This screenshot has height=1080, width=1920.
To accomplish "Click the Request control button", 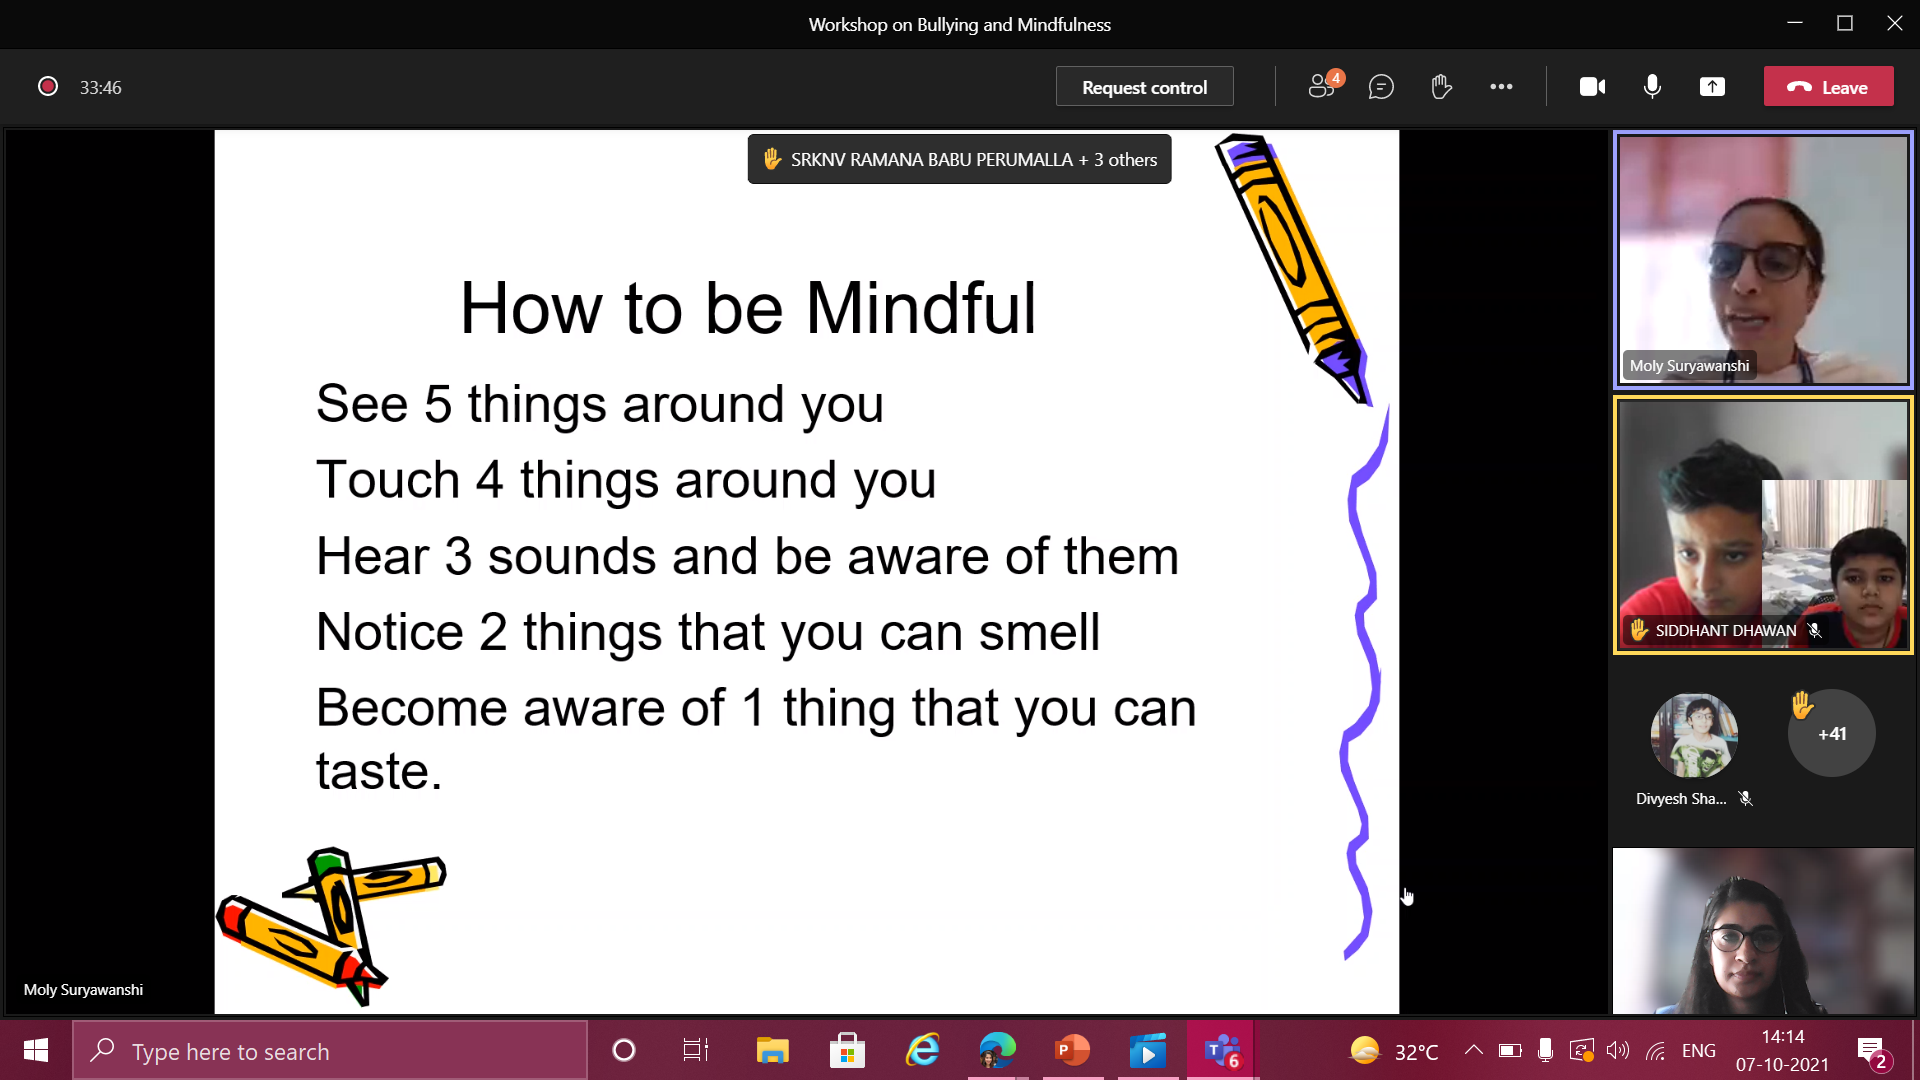I will click(1144, 87).
